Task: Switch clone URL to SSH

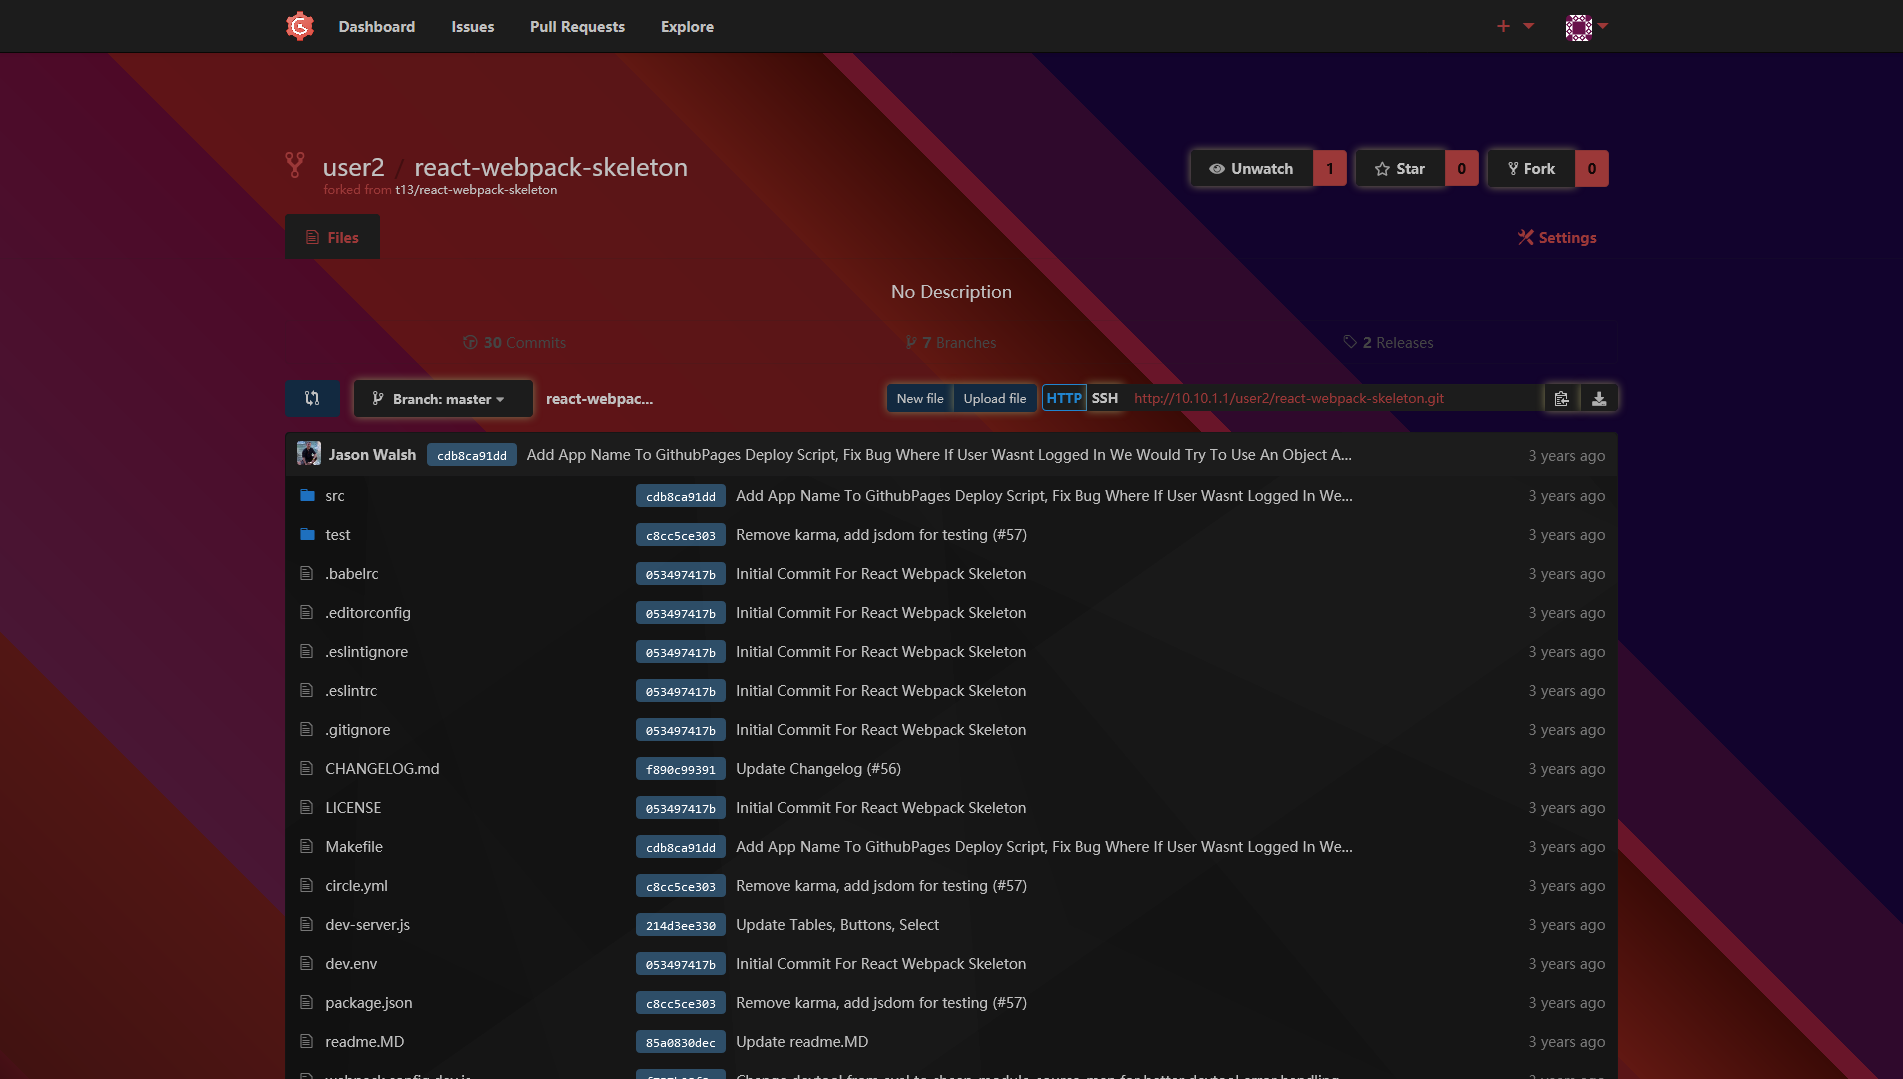Action: (1105, 398)
